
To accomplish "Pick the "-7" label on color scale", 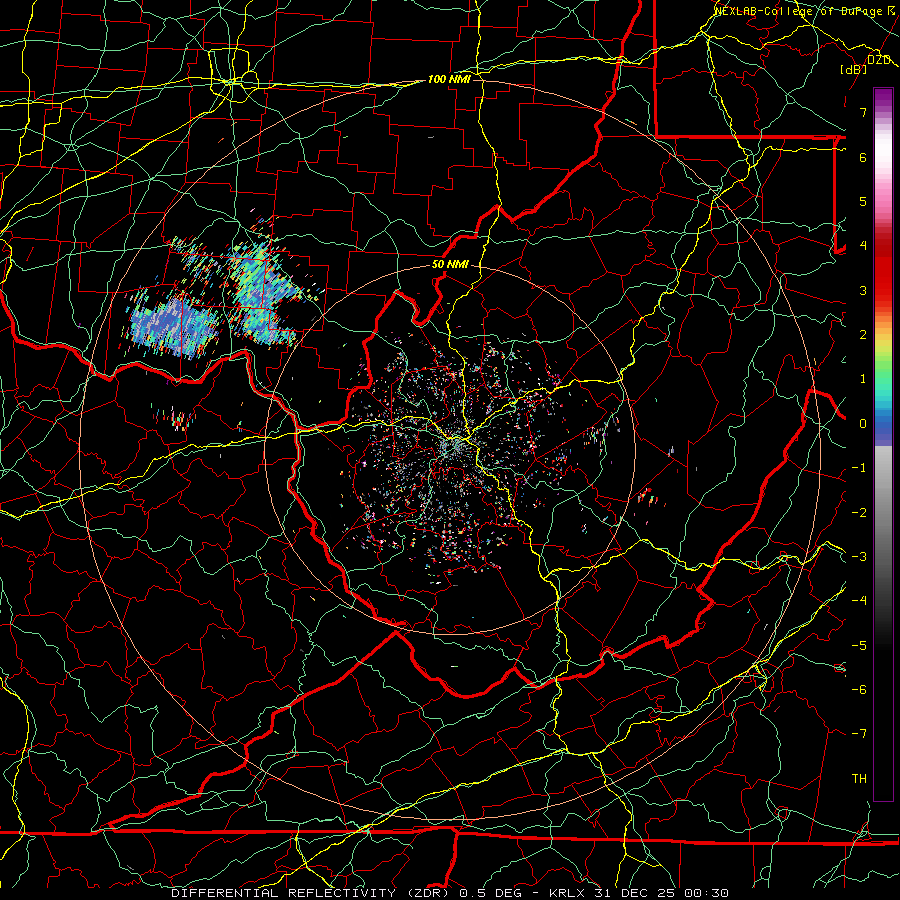I will pos(859,734).
